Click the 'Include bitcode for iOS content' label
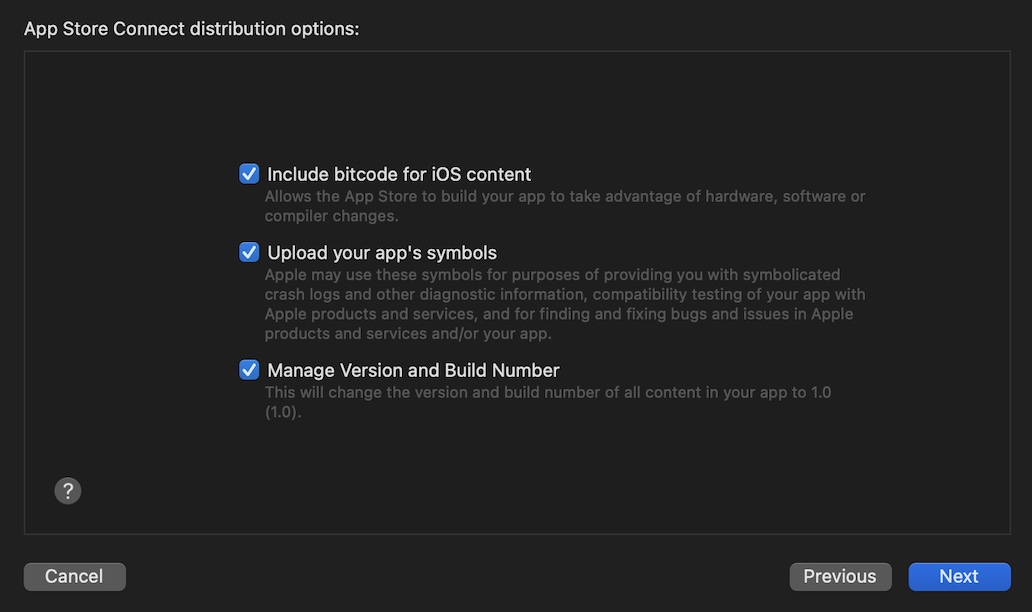Screen dimensions: 1032x612 [x=399, y=174]
